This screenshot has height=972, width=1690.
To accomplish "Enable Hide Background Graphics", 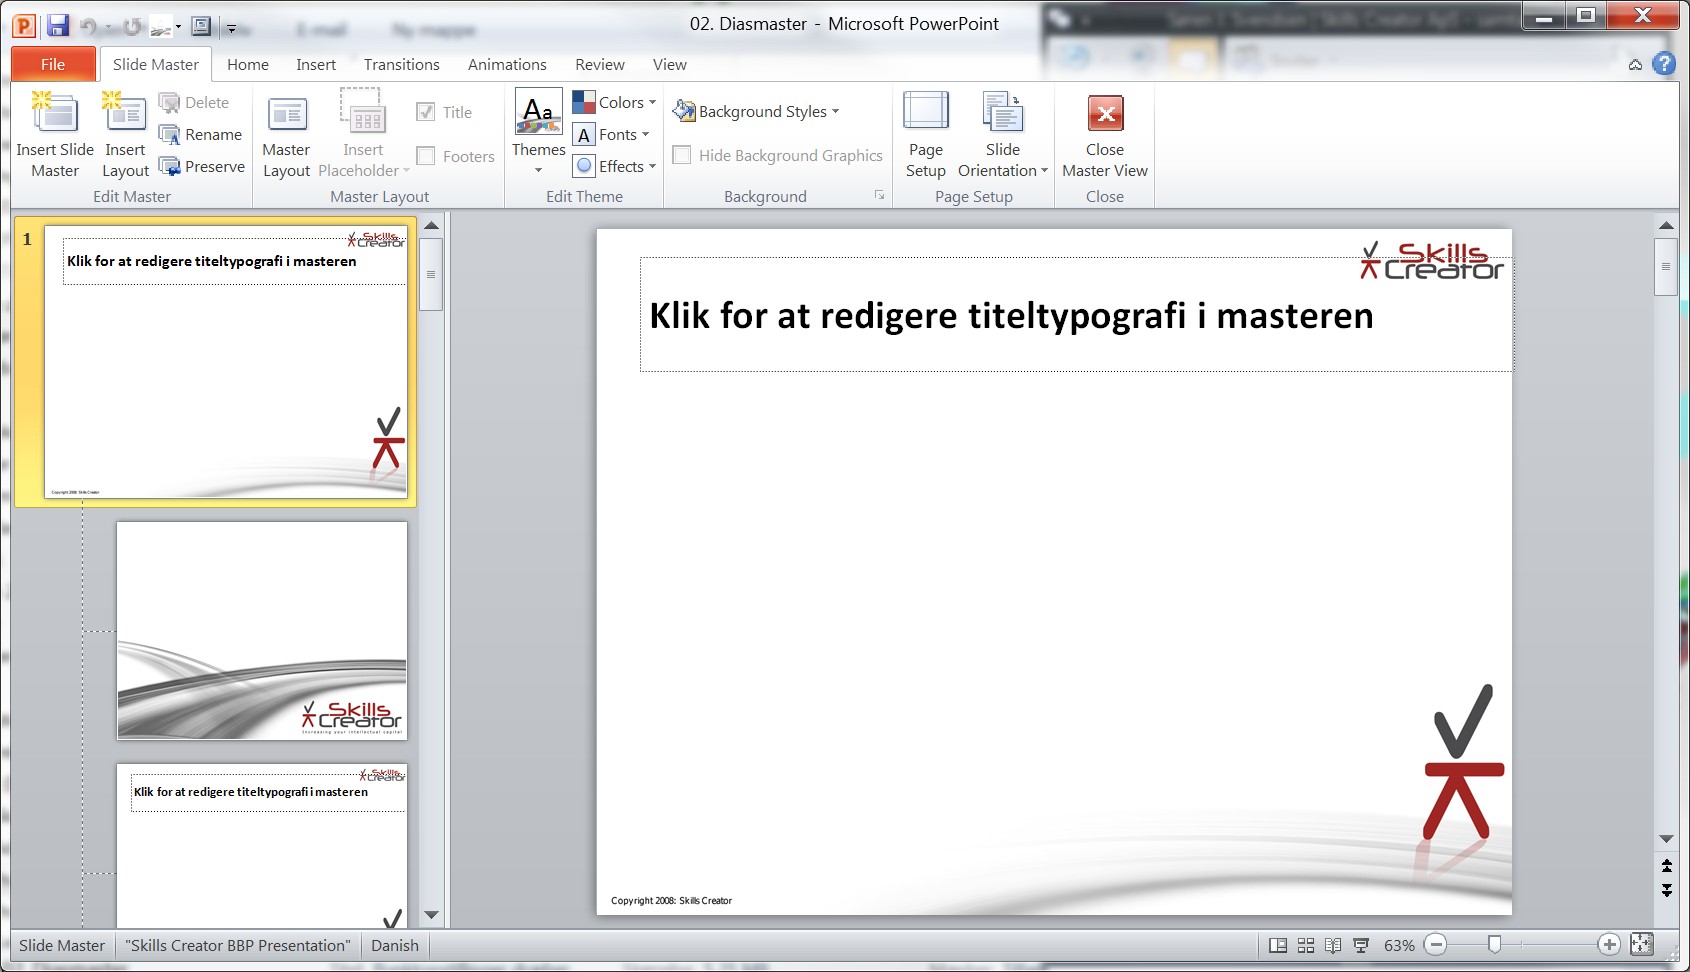I will pyautogui.click(x=682, y=155).
